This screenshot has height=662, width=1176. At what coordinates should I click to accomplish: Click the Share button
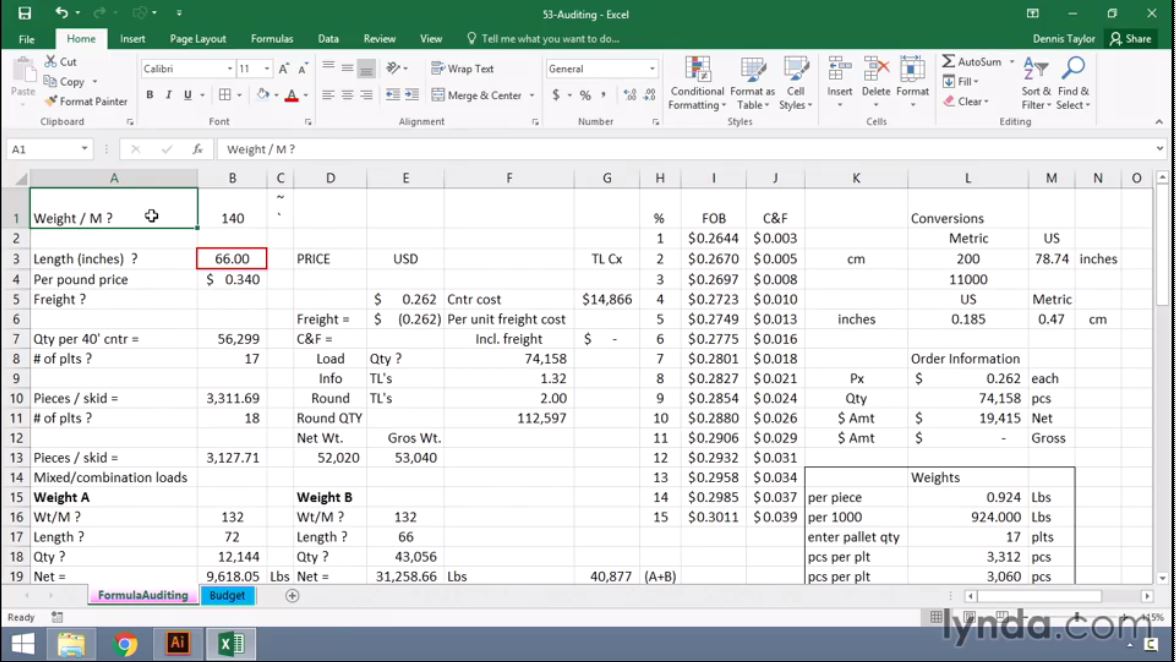pos(1131,39)
